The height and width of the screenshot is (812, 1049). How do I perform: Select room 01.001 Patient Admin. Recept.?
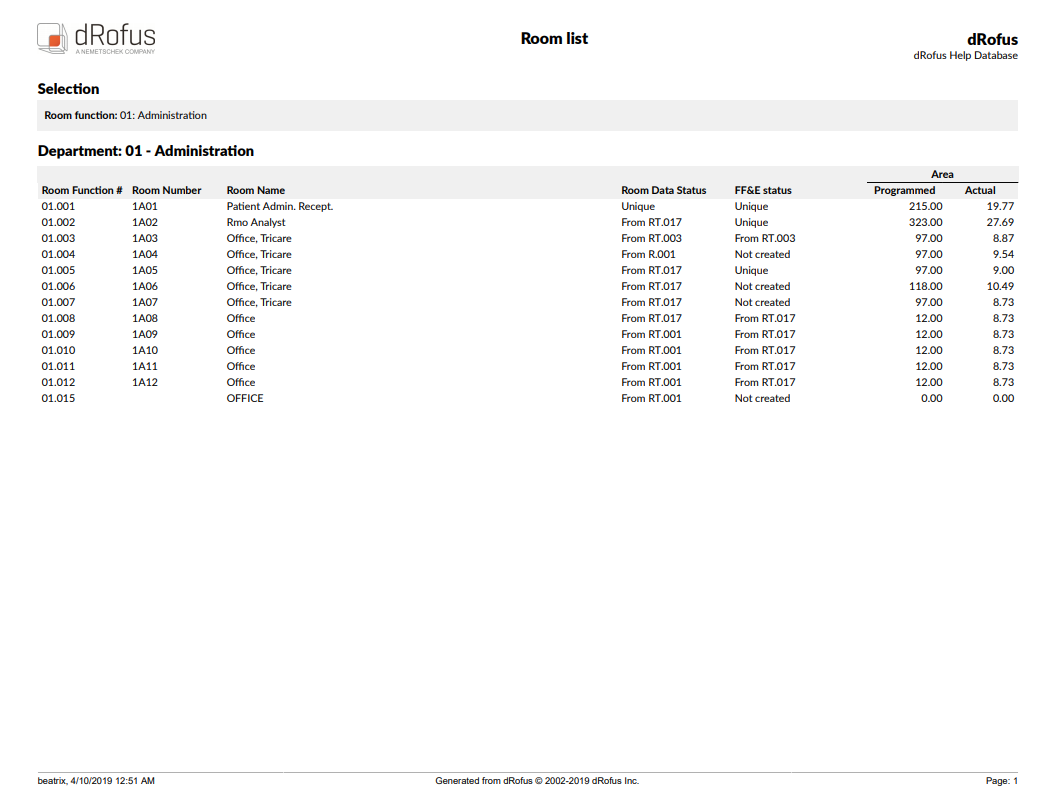(x=279, y=207)
